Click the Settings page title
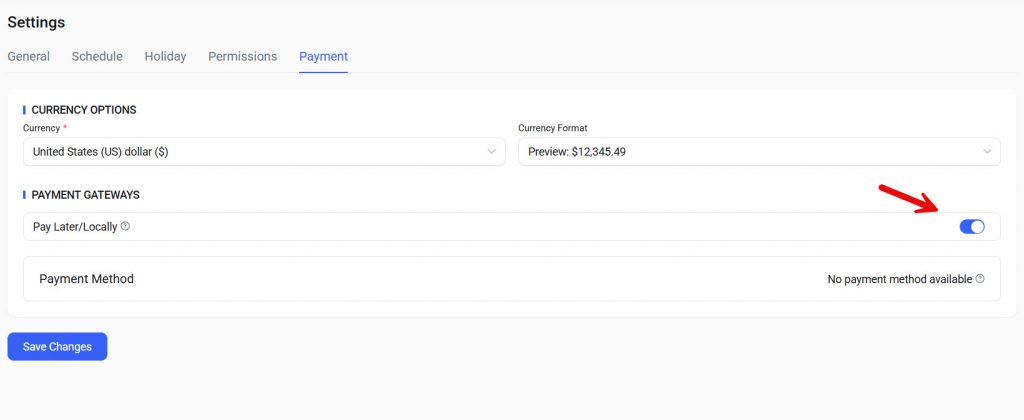The width and height of the screenshot is (1024, 420). [x=36, y=22]
